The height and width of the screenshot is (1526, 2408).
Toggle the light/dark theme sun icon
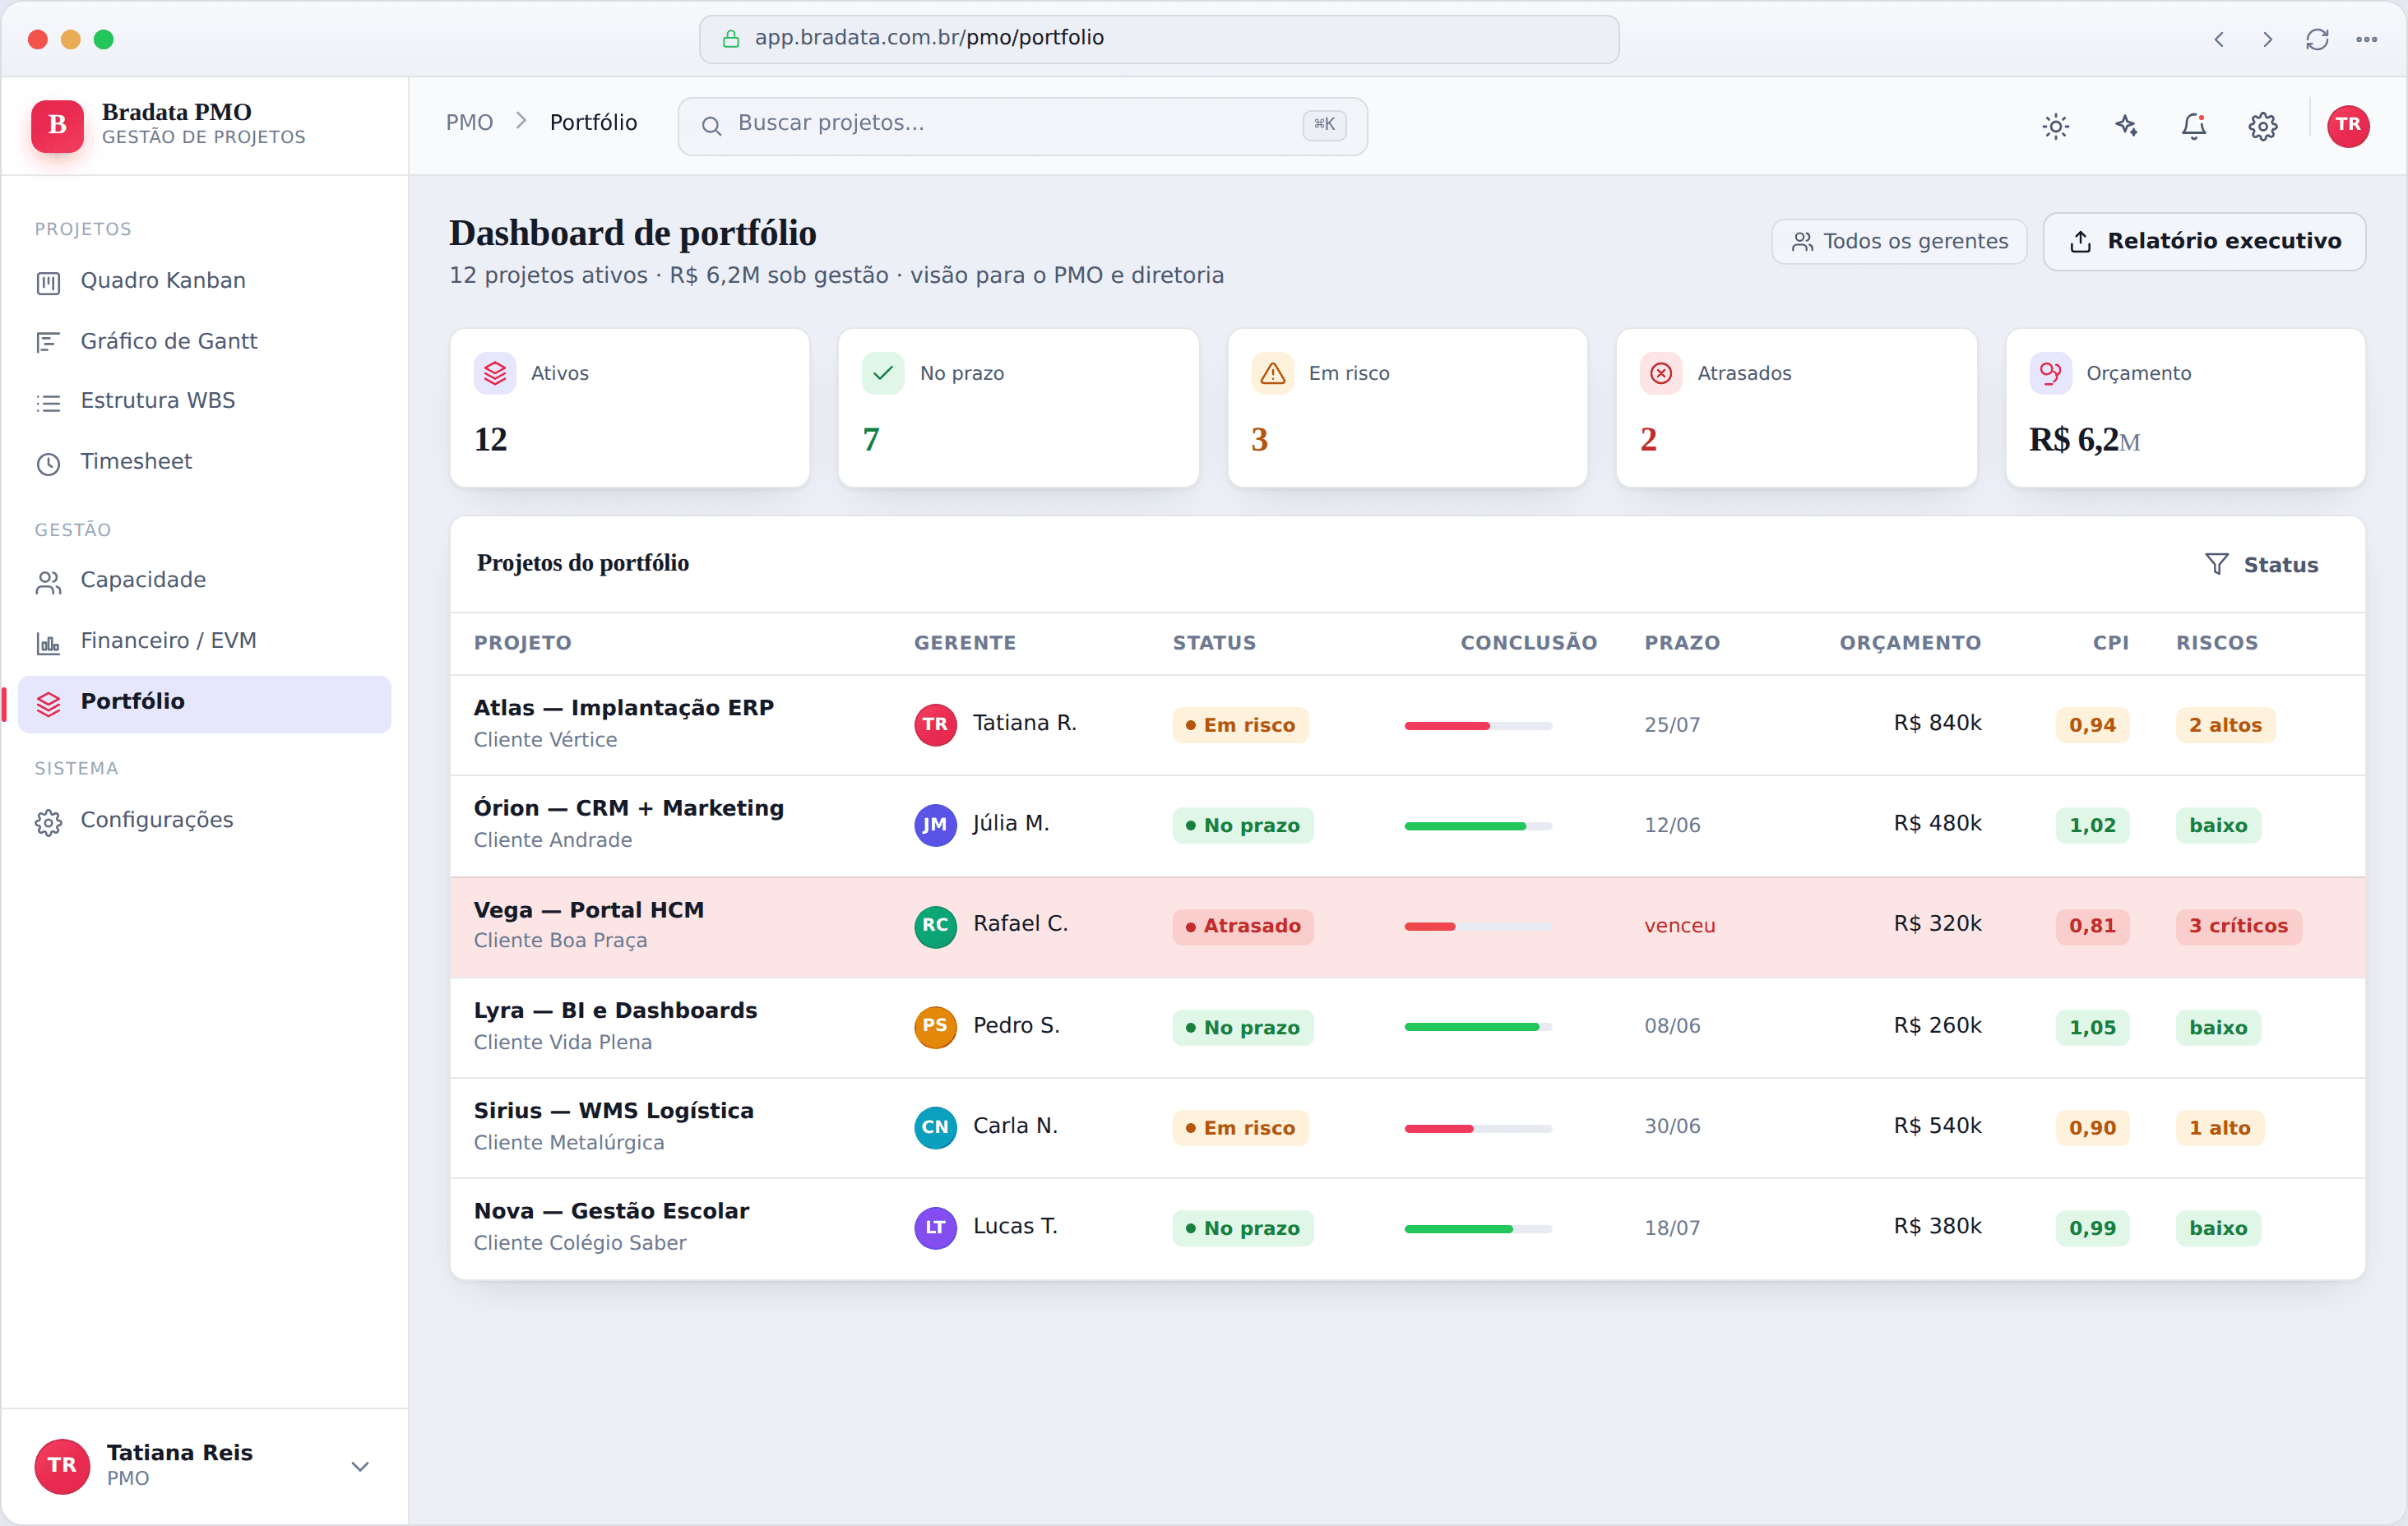(2055, 125)
